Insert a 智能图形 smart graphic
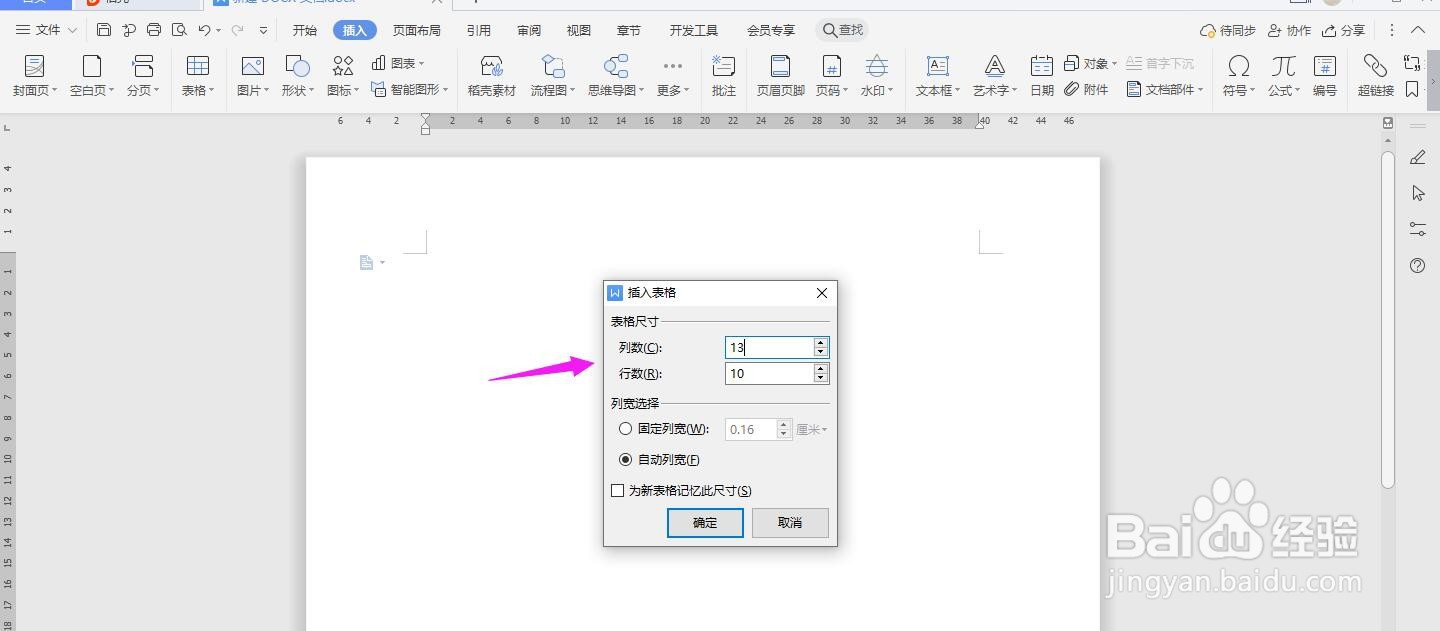Screen dimensions: 1440x631 coord(408,89)
